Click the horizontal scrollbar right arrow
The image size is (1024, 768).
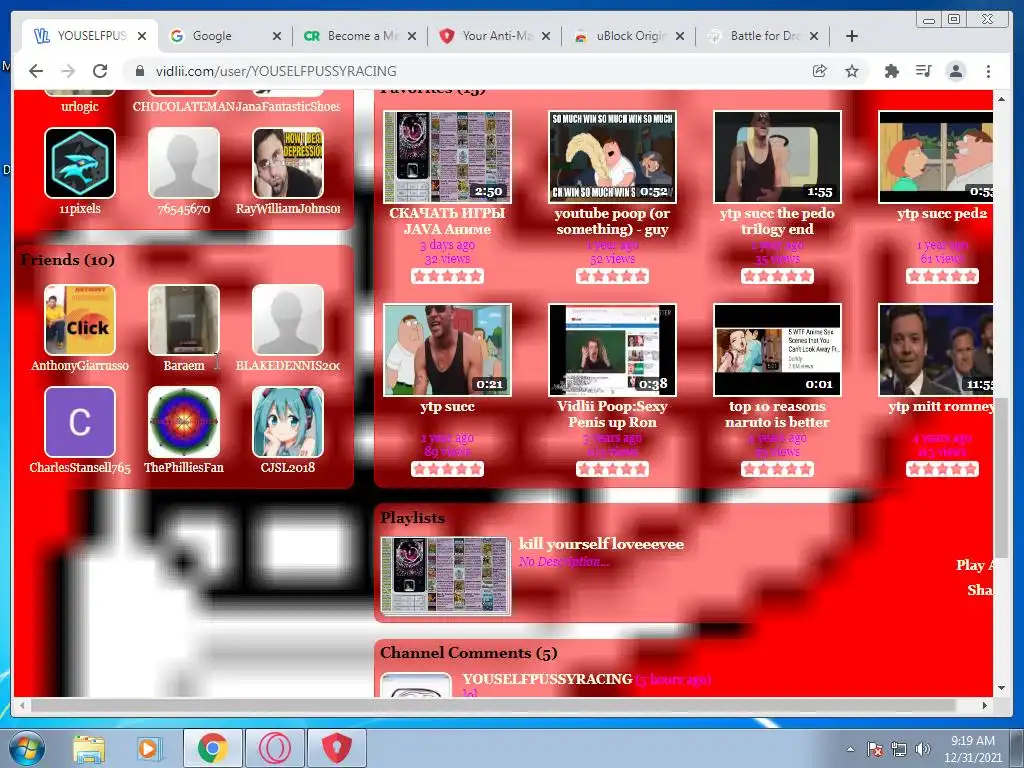[985, 705]
